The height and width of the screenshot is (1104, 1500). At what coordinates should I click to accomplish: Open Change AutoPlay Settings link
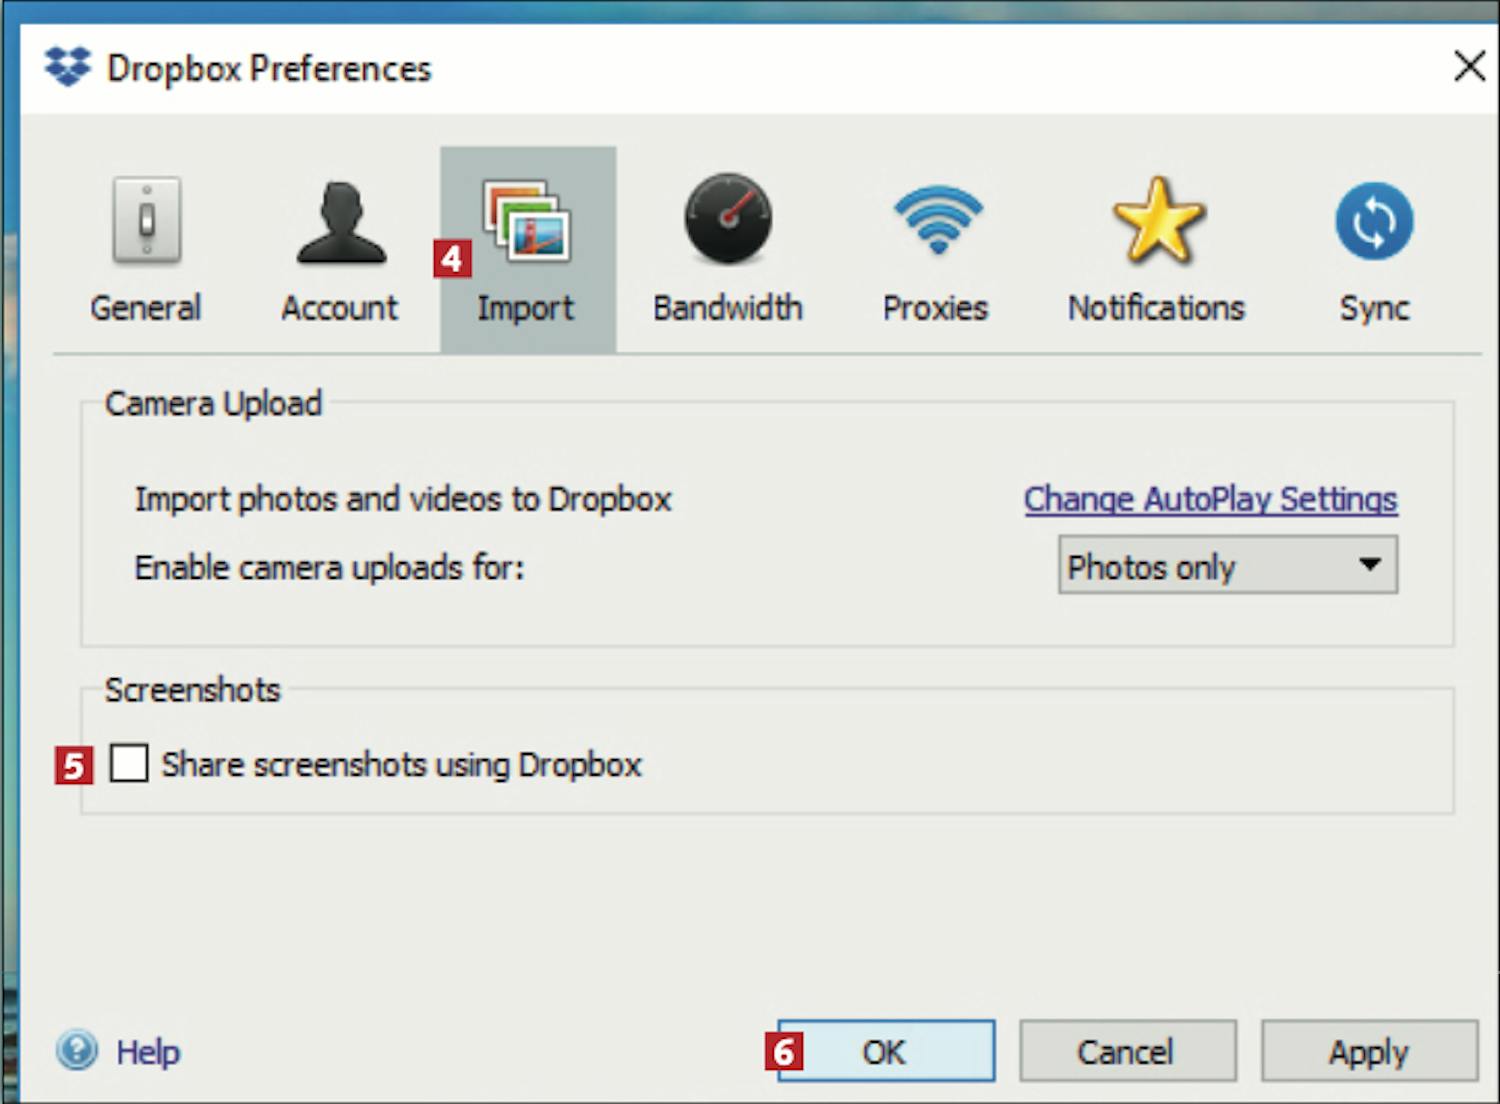tap(1210, 498)
